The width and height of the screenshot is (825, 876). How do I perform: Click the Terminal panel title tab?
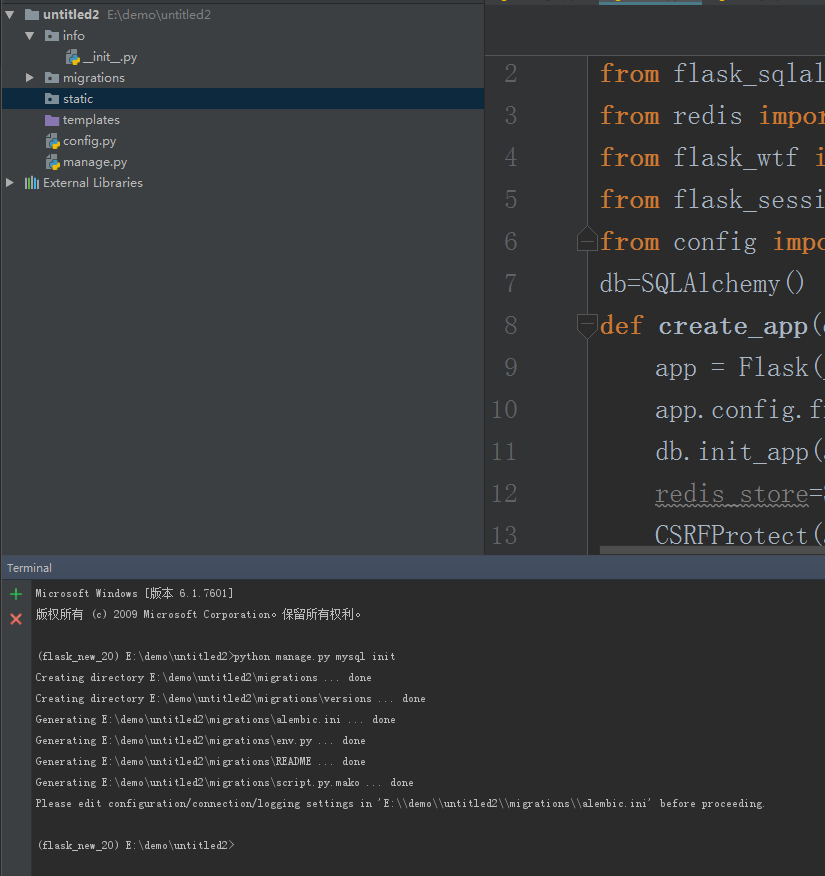(x=30, y=568)
